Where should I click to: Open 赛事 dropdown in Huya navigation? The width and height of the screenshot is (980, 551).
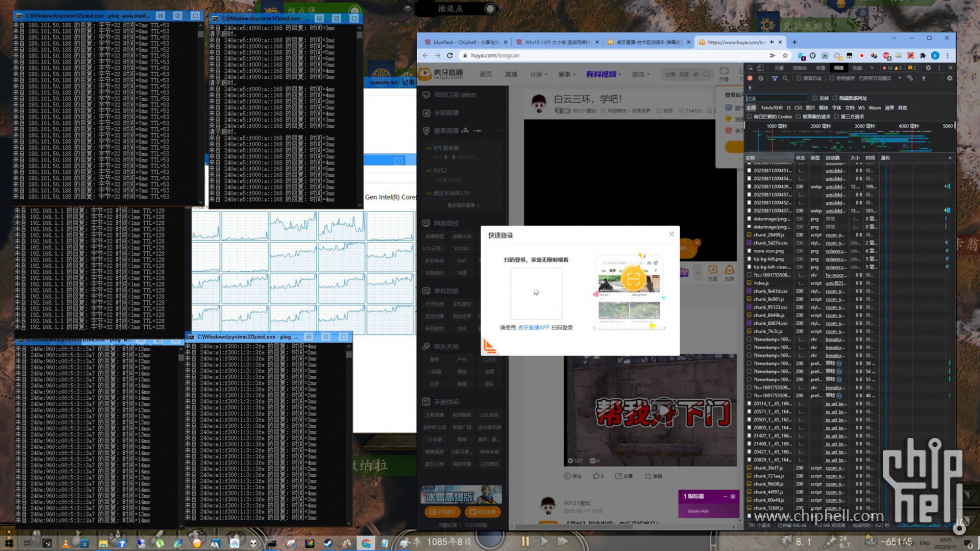566,74
